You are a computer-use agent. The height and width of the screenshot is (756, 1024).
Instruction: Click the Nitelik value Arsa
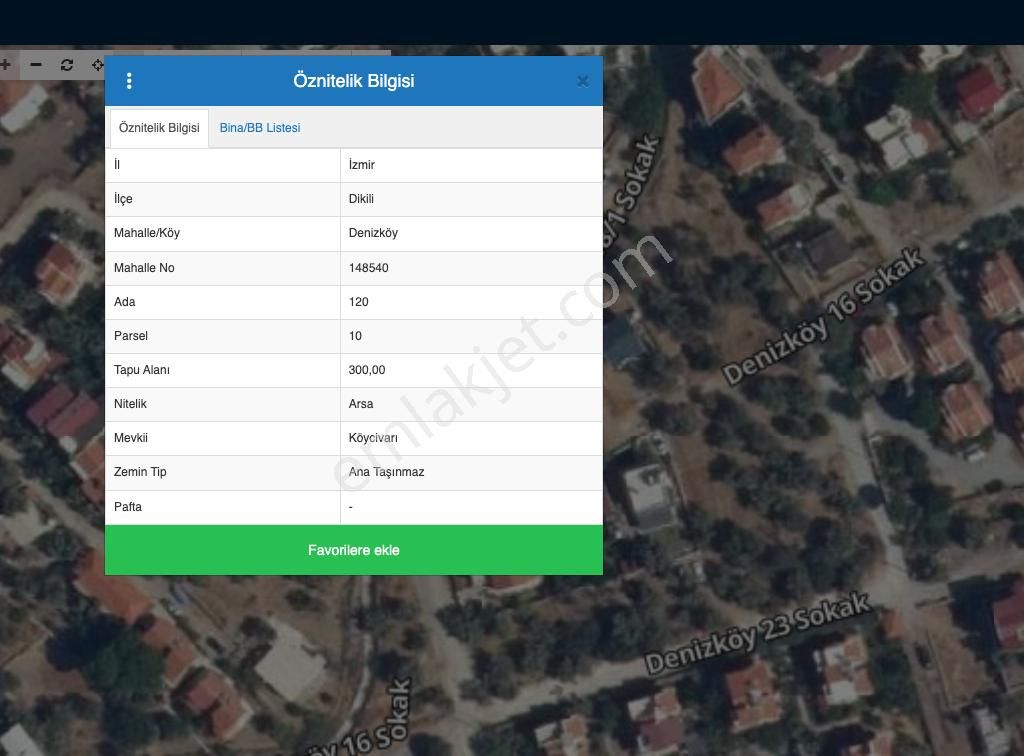point(361,404)
